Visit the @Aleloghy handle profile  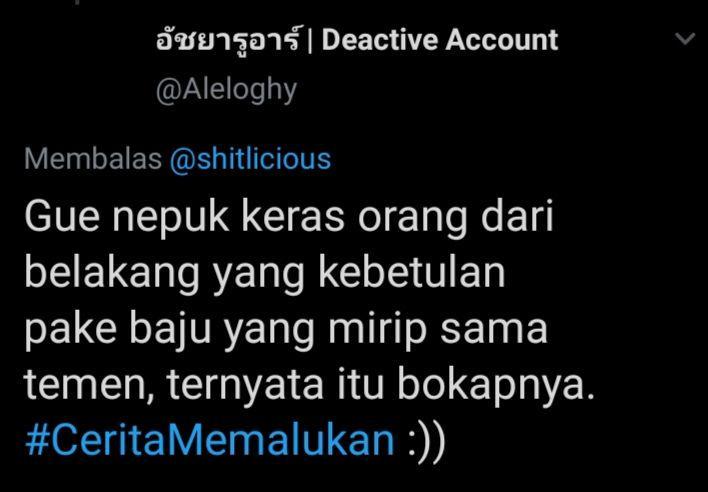coord(226,90)
